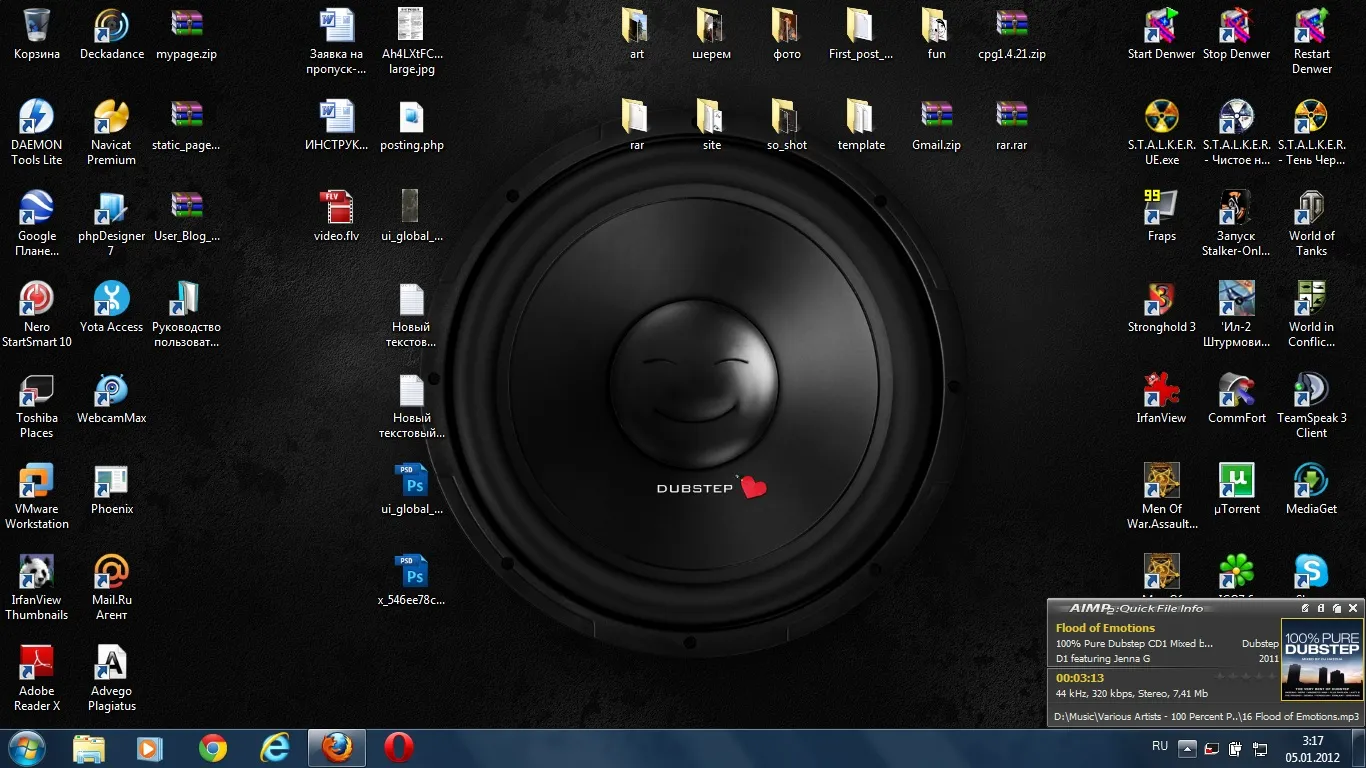
Task: Open Mail.Ru Агент
Action: click(x=112, y=587)
